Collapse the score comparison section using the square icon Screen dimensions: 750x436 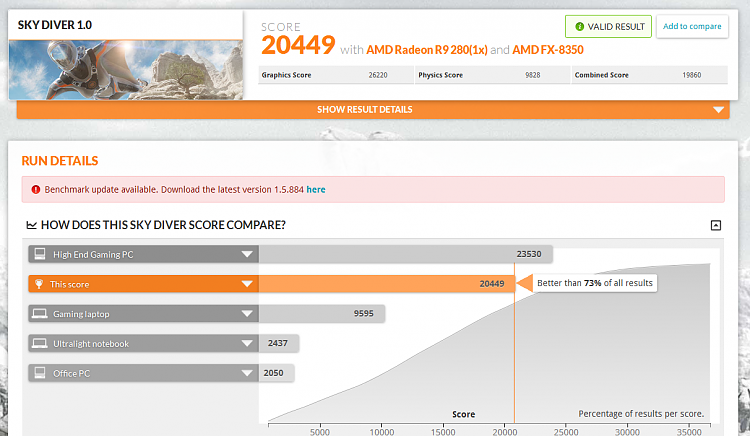[716, 225]
